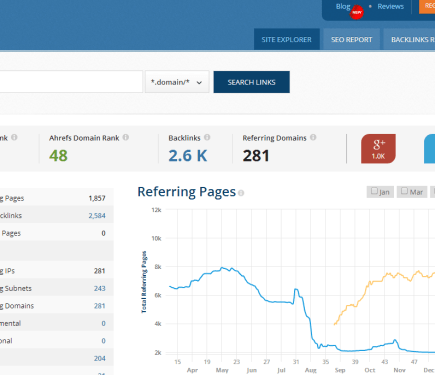This screenshot has height=375, width=435.
Task: Switch to the SEO Report tab
Action: [351, 39]
